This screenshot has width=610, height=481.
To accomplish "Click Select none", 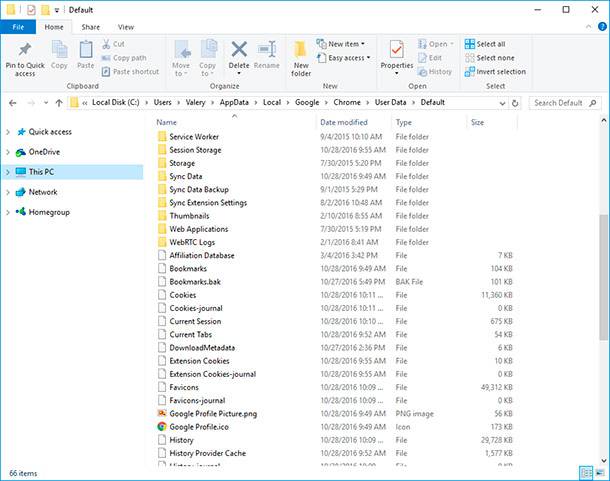I will pos(490,58).
